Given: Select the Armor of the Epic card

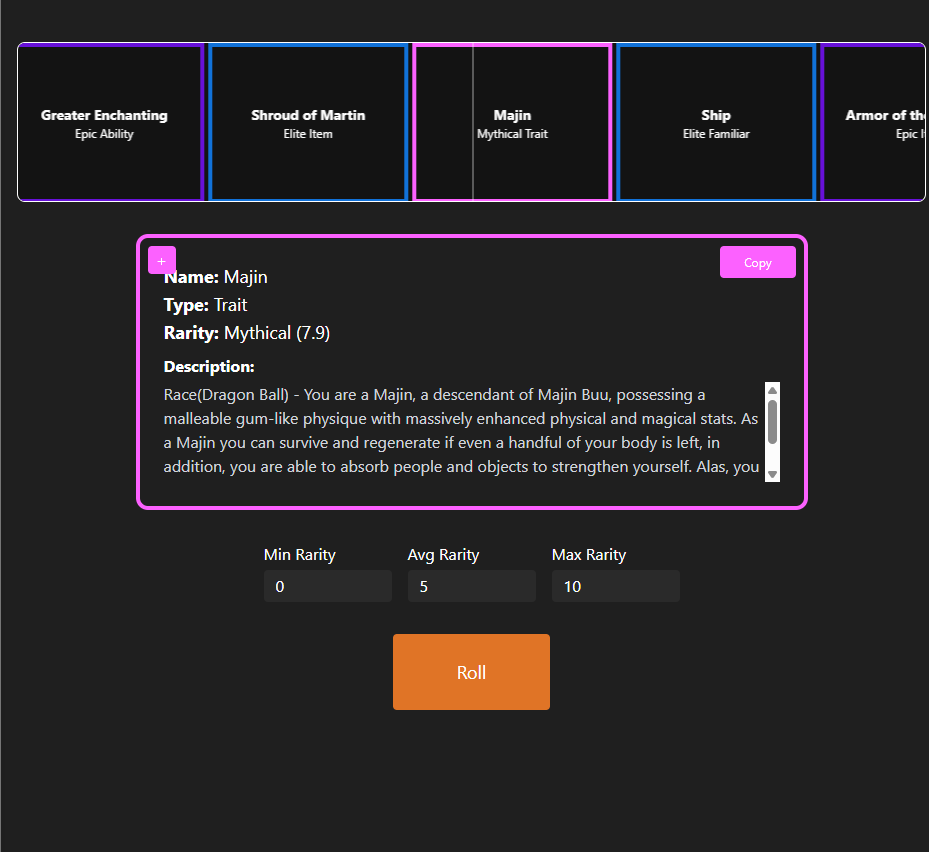Looking at the screenshot, I should (x=873, y=122).
